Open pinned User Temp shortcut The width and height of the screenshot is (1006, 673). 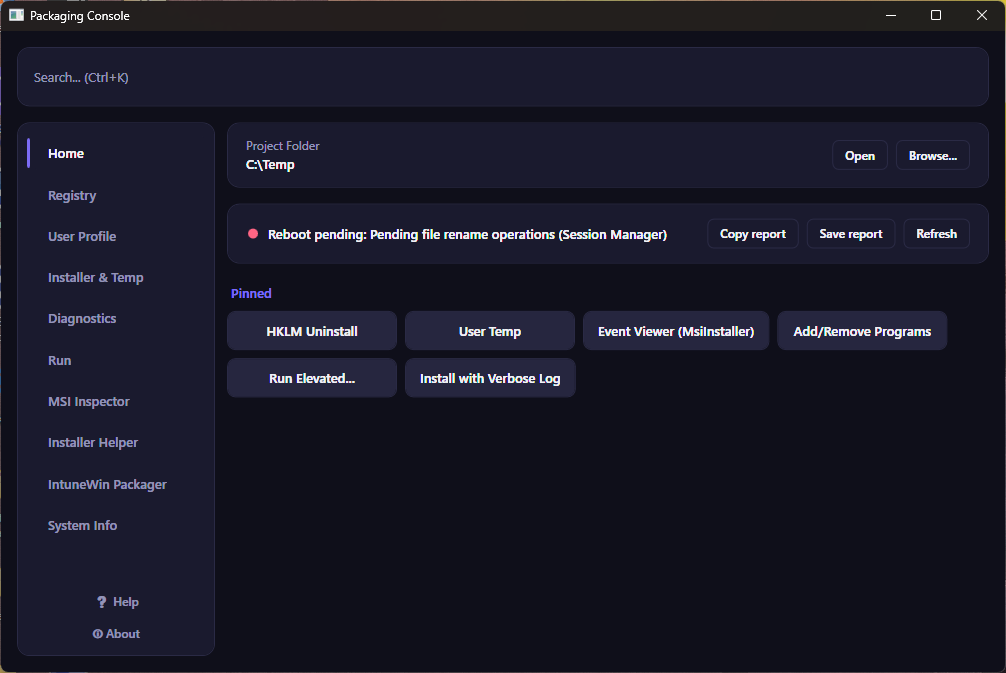click(490, 331)
